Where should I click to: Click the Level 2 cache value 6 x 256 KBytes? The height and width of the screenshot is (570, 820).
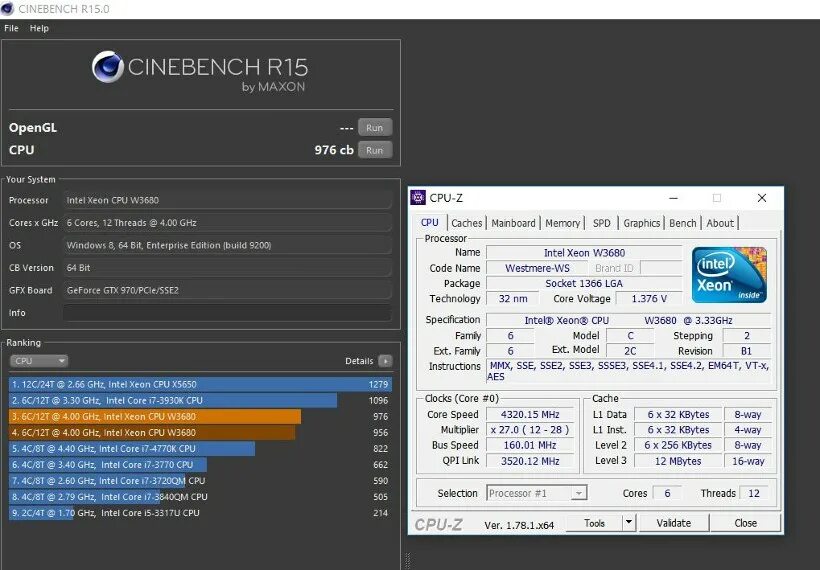click(x=678, y=446)
